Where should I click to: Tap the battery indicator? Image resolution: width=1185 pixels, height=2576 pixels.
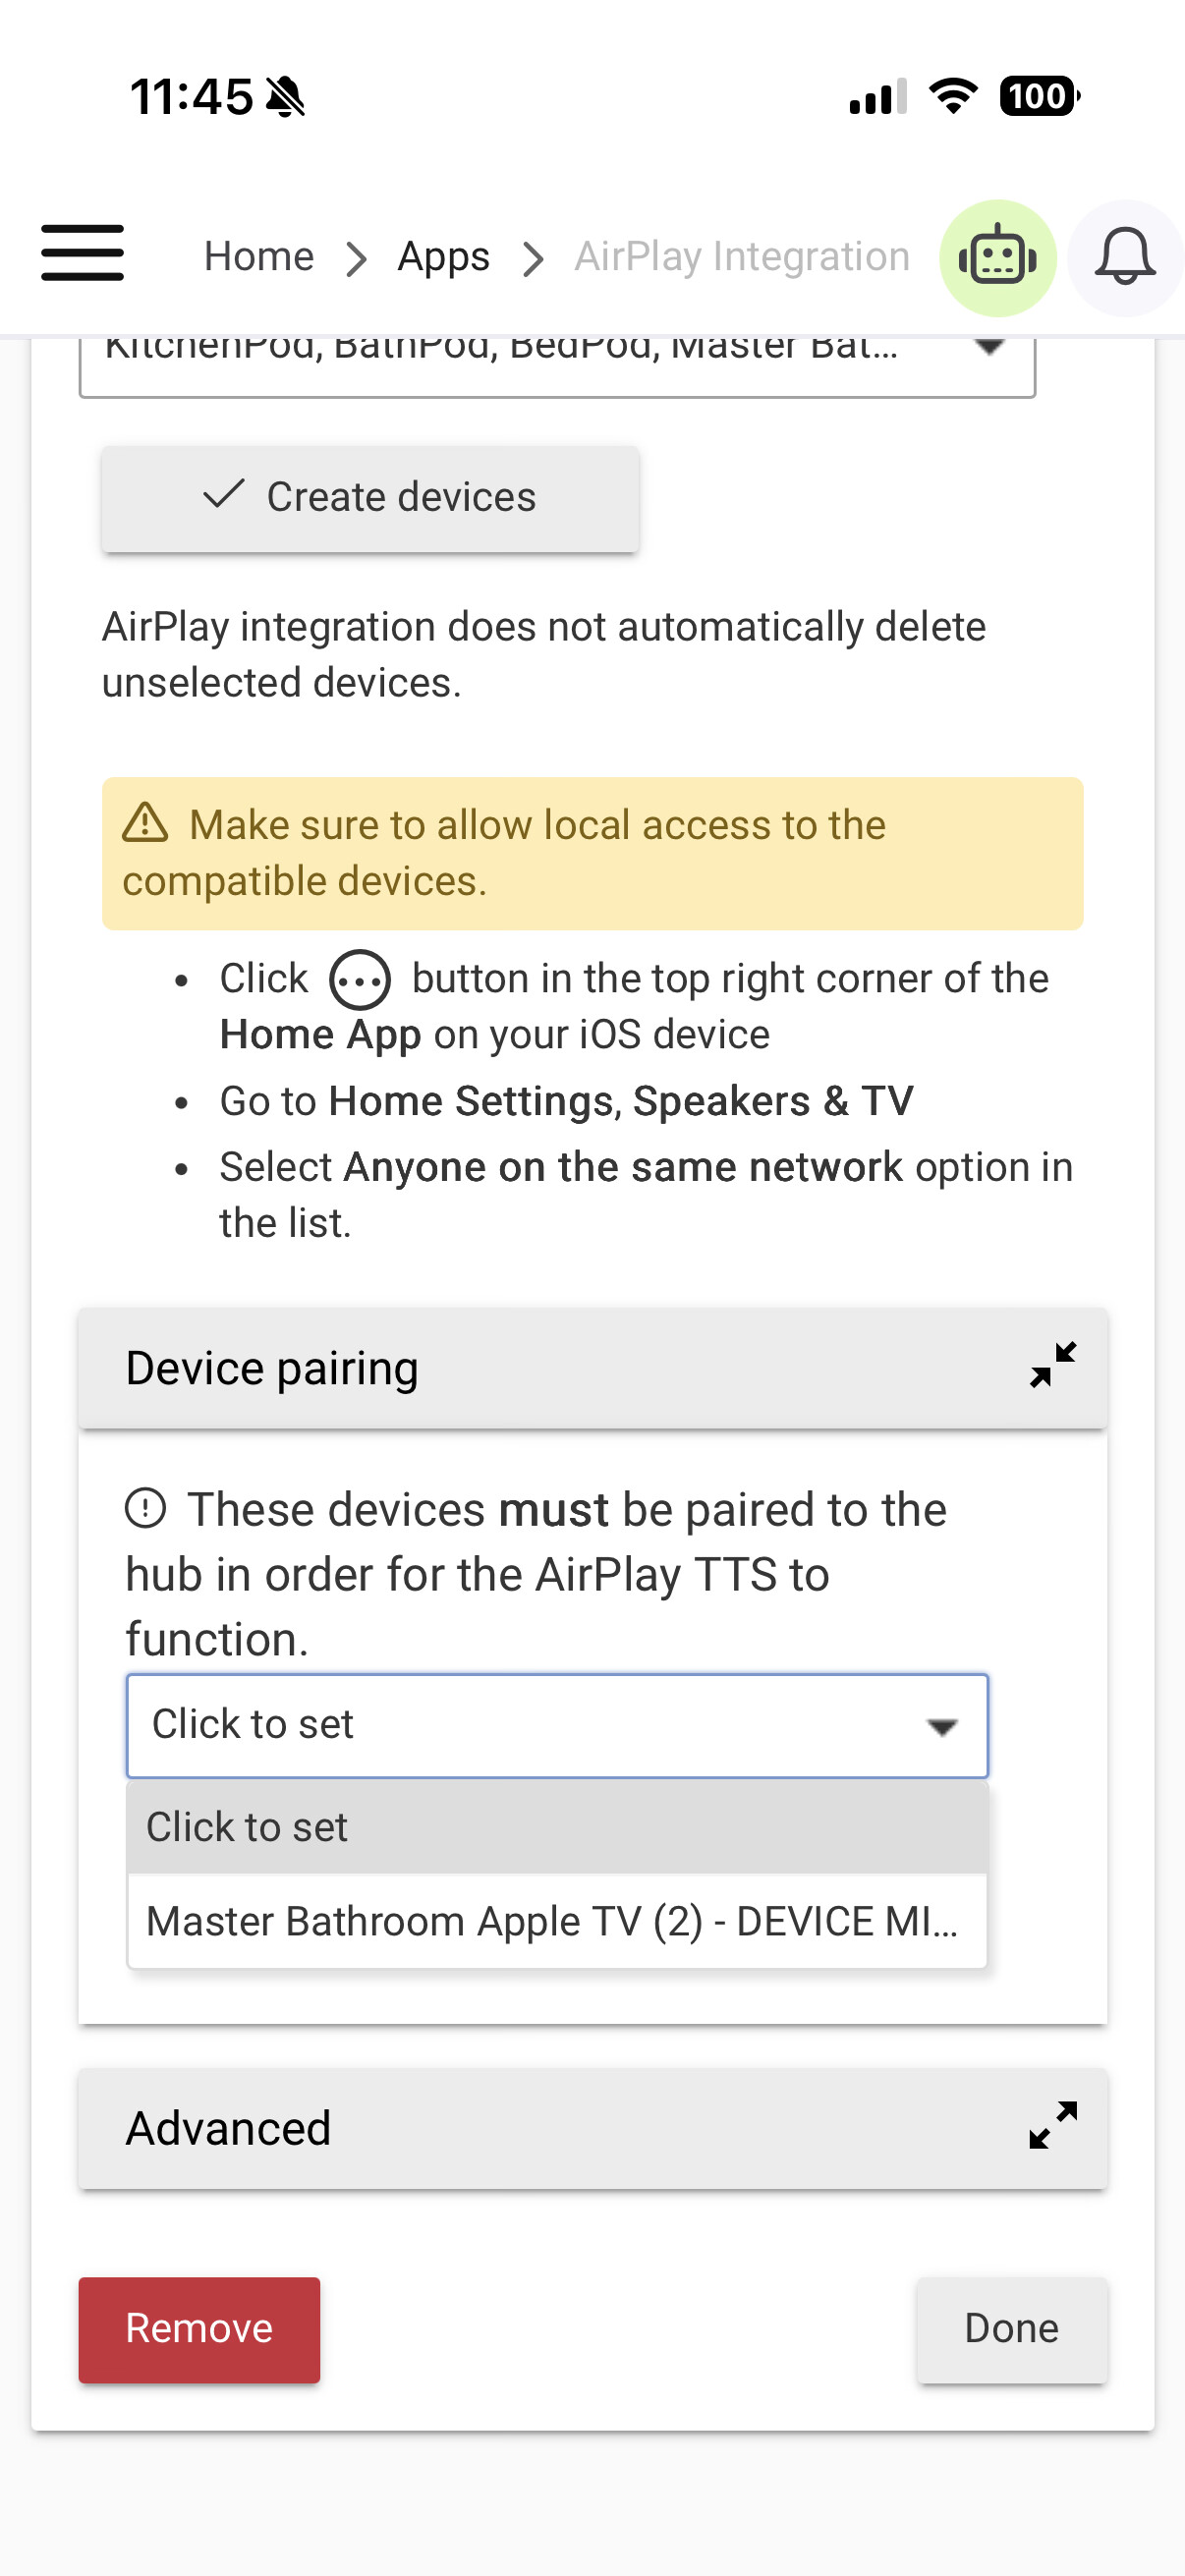[x=1039, y=96]
